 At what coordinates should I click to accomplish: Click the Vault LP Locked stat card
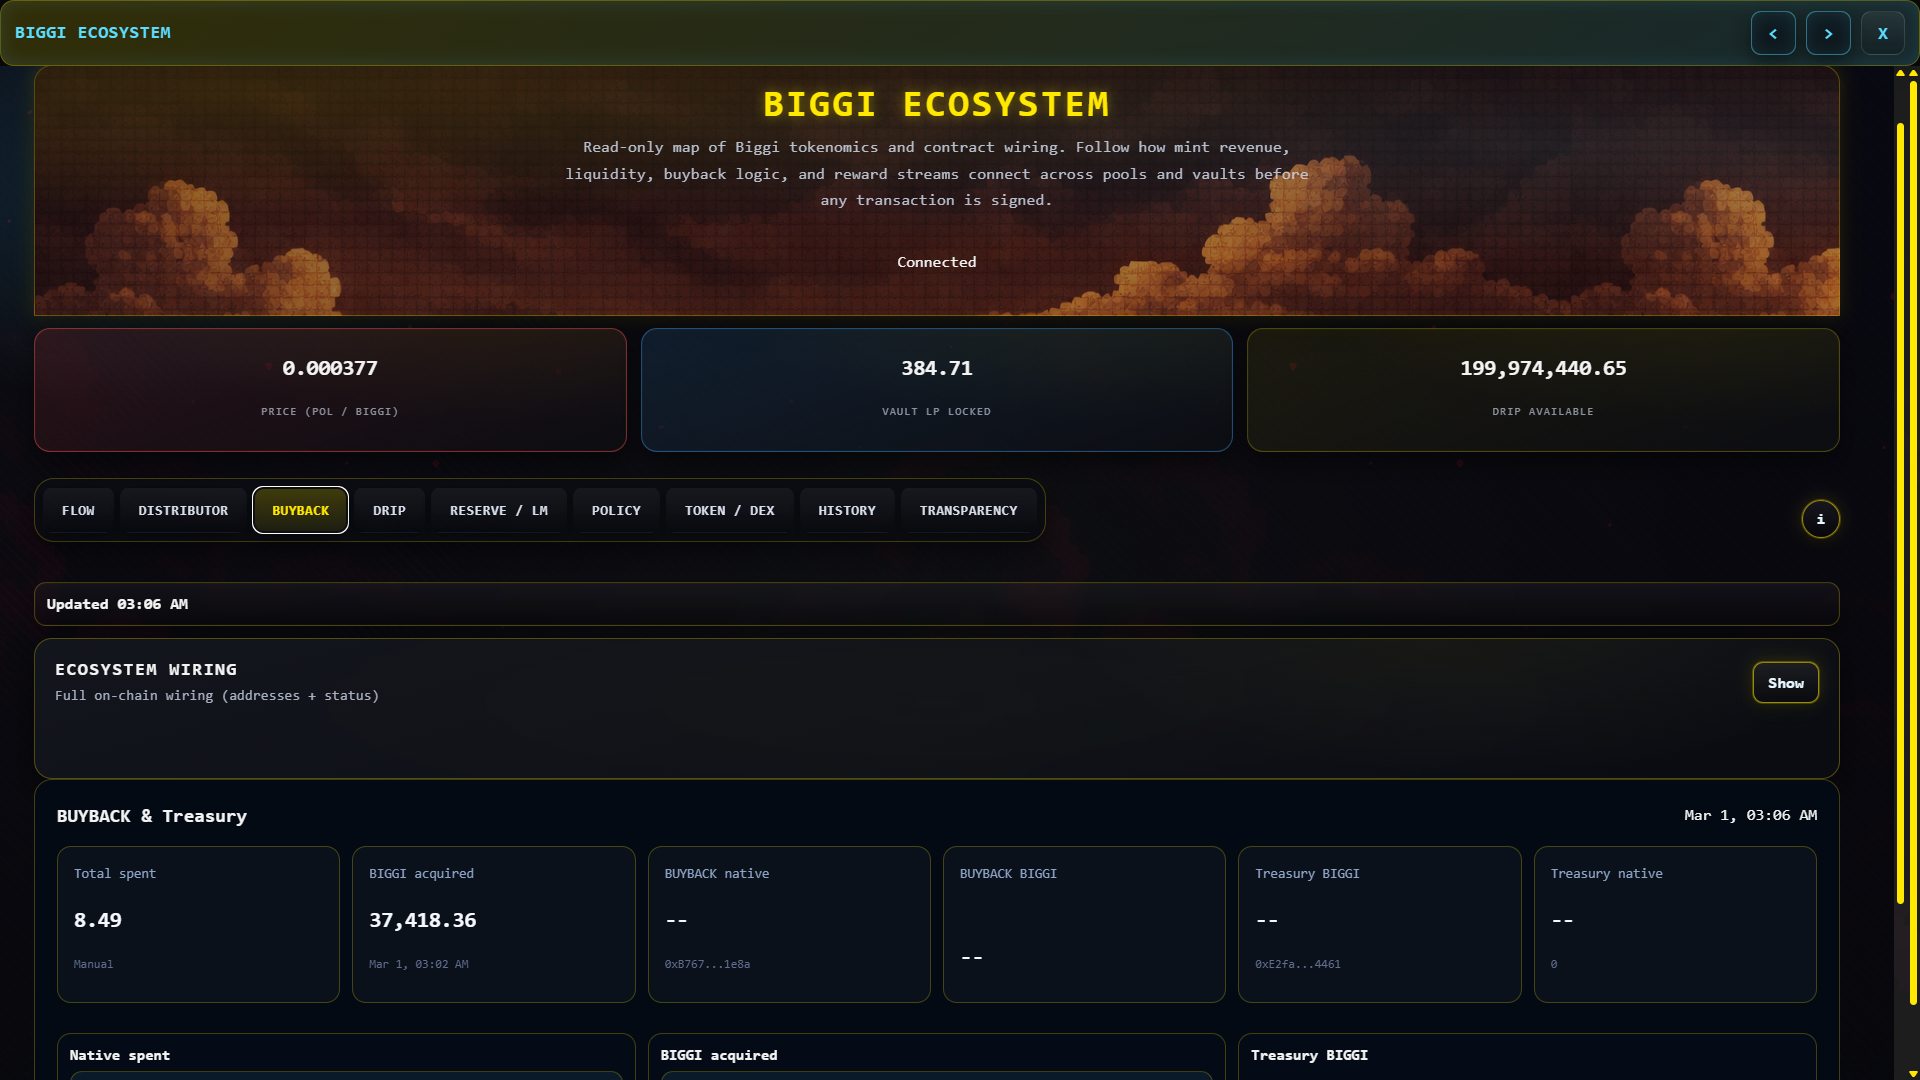936,389
